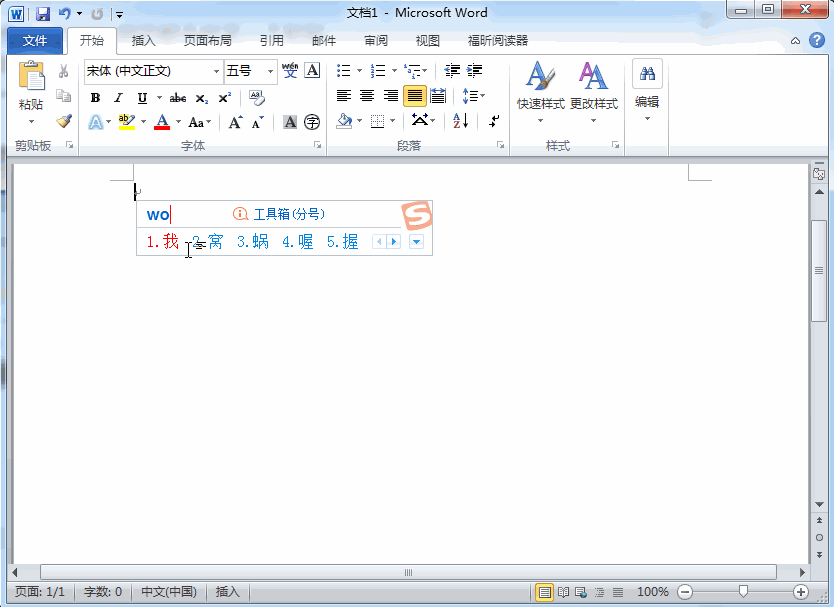Click the numbered list icon

click(378, 70)
